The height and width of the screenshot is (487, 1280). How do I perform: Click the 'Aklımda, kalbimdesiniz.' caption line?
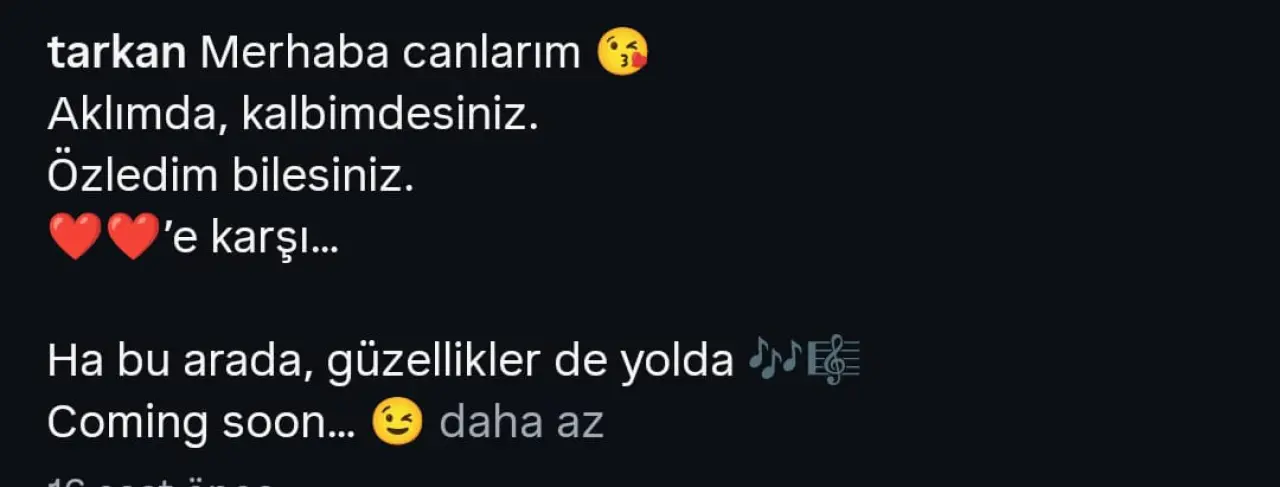pyautogui.click(x=293, y=116)
